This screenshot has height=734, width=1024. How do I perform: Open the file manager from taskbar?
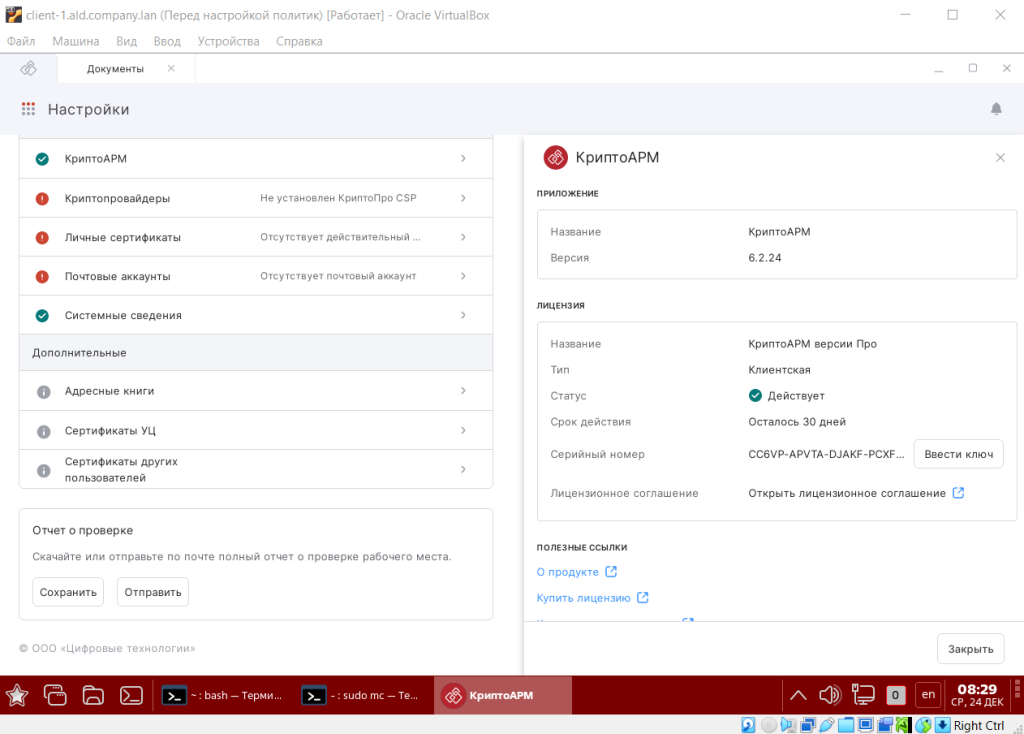pos(93,695)
